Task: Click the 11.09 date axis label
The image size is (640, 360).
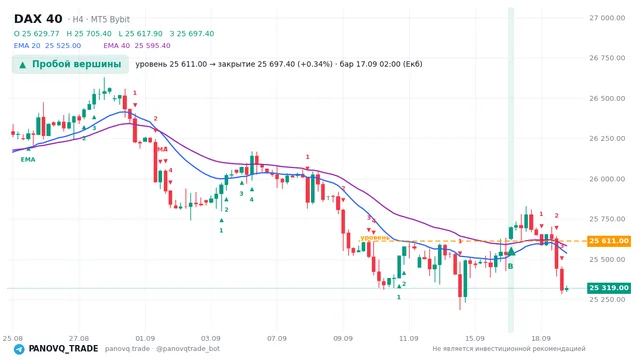Action: coord(409,338)
